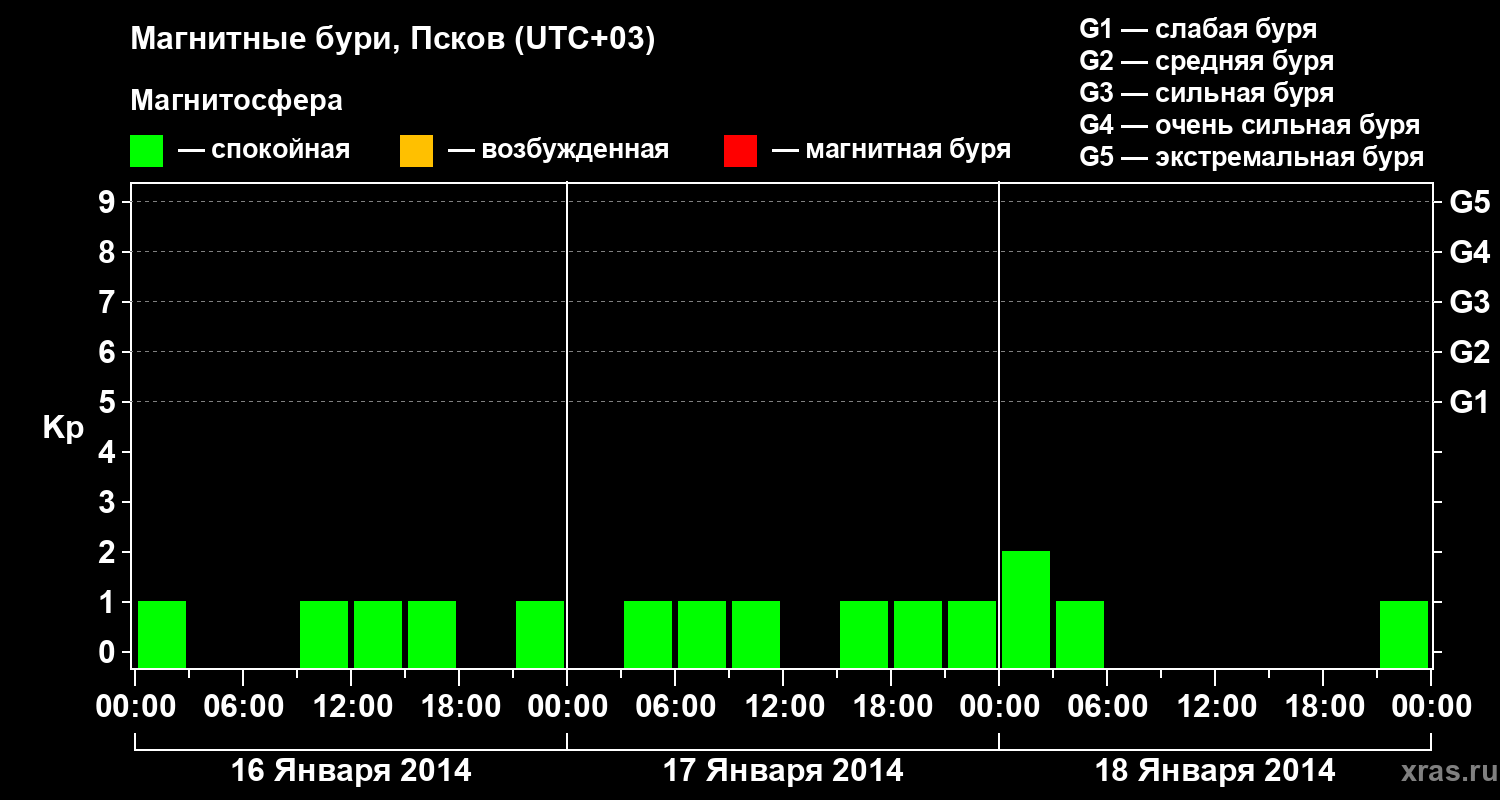Screen dimensions: 1500x800
Task: Click the right-axis 'G1' label
Action: [1469, 402]
